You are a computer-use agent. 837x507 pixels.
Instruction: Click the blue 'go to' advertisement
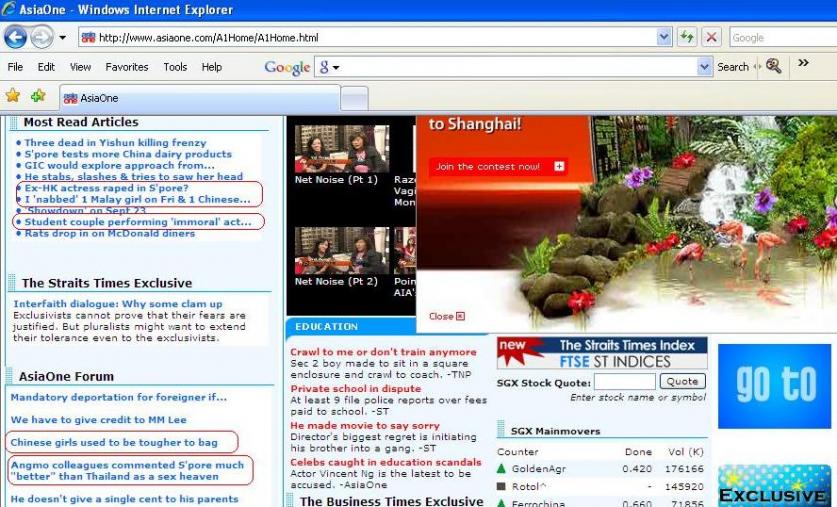(775, 386)
